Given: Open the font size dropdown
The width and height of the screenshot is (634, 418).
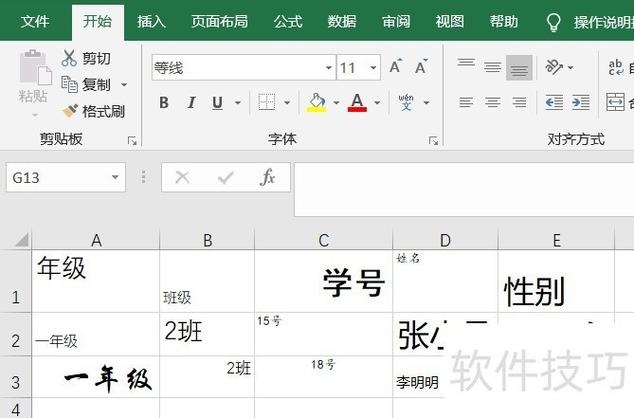Looking at the screenshot, I should click(373, 68).
